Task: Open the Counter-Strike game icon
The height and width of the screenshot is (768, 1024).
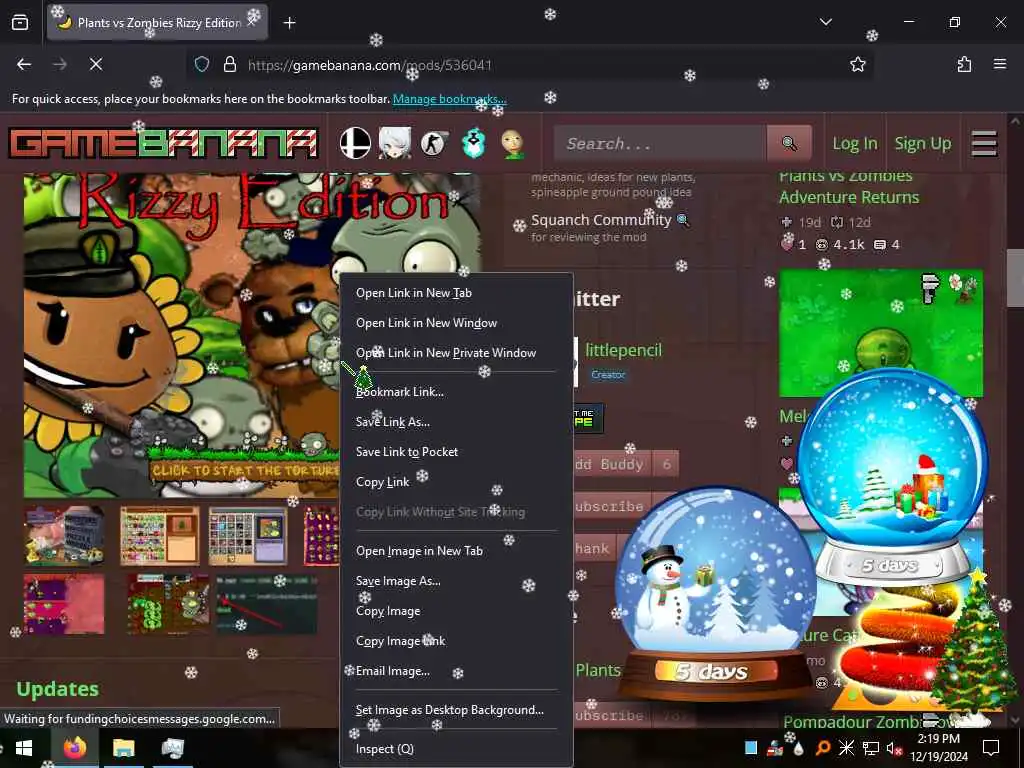Action: pyautogui.click(x=434, y=143)
